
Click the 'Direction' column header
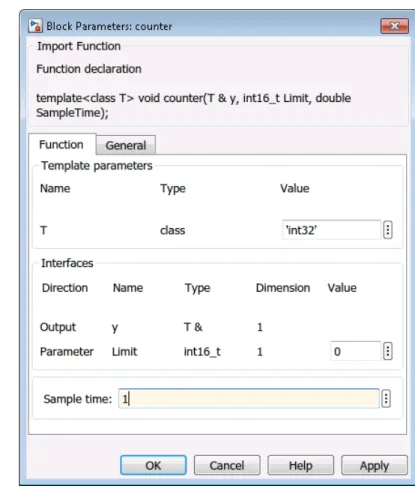click(x=65, y=288)
